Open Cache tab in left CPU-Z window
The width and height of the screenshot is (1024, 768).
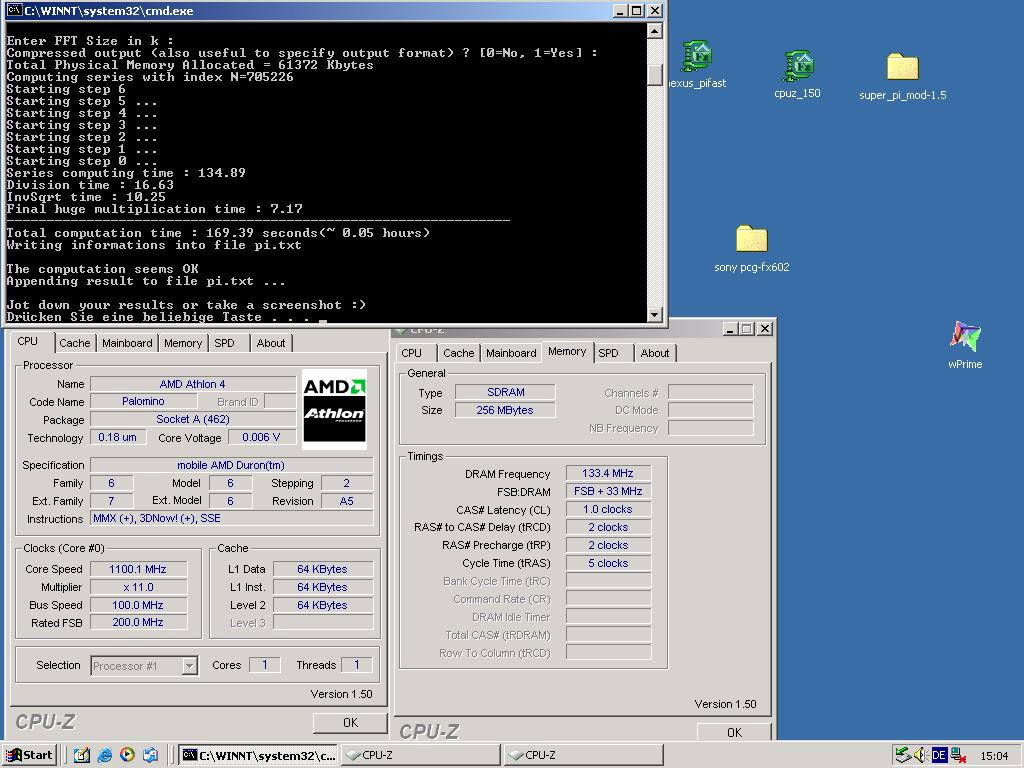[74, 343]
